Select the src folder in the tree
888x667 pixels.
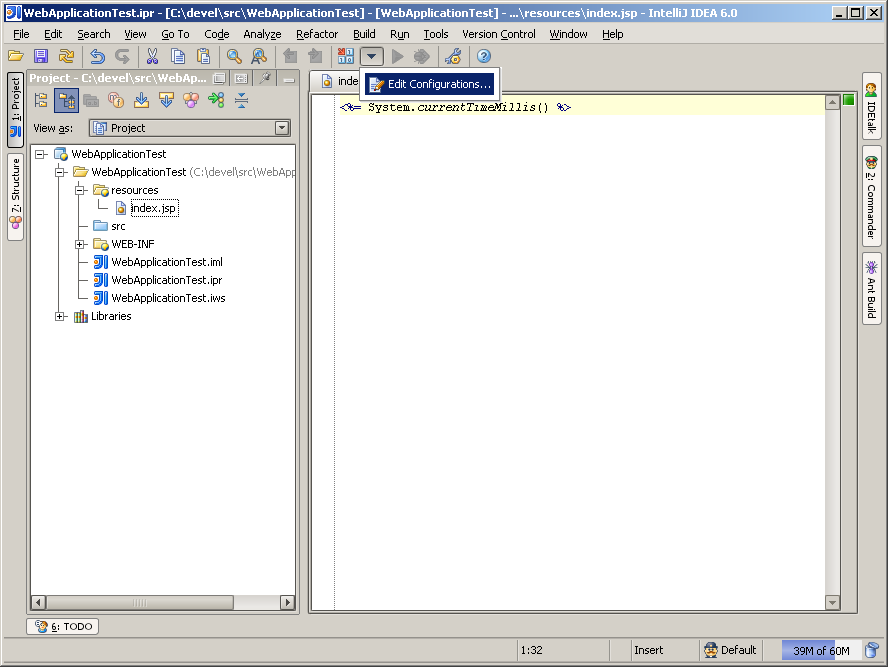[x=118, y=226]
